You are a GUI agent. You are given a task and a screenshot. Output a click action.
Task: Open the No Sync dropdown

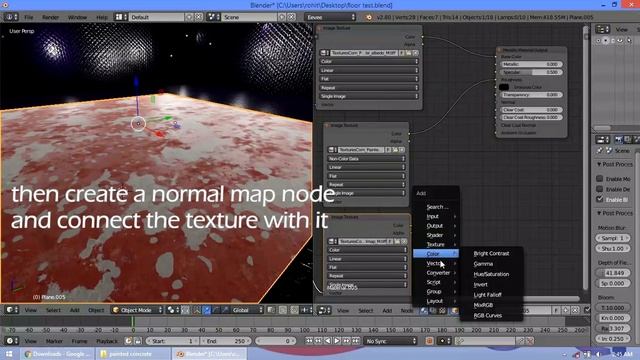pyautogui.click(x=391, y=341)
